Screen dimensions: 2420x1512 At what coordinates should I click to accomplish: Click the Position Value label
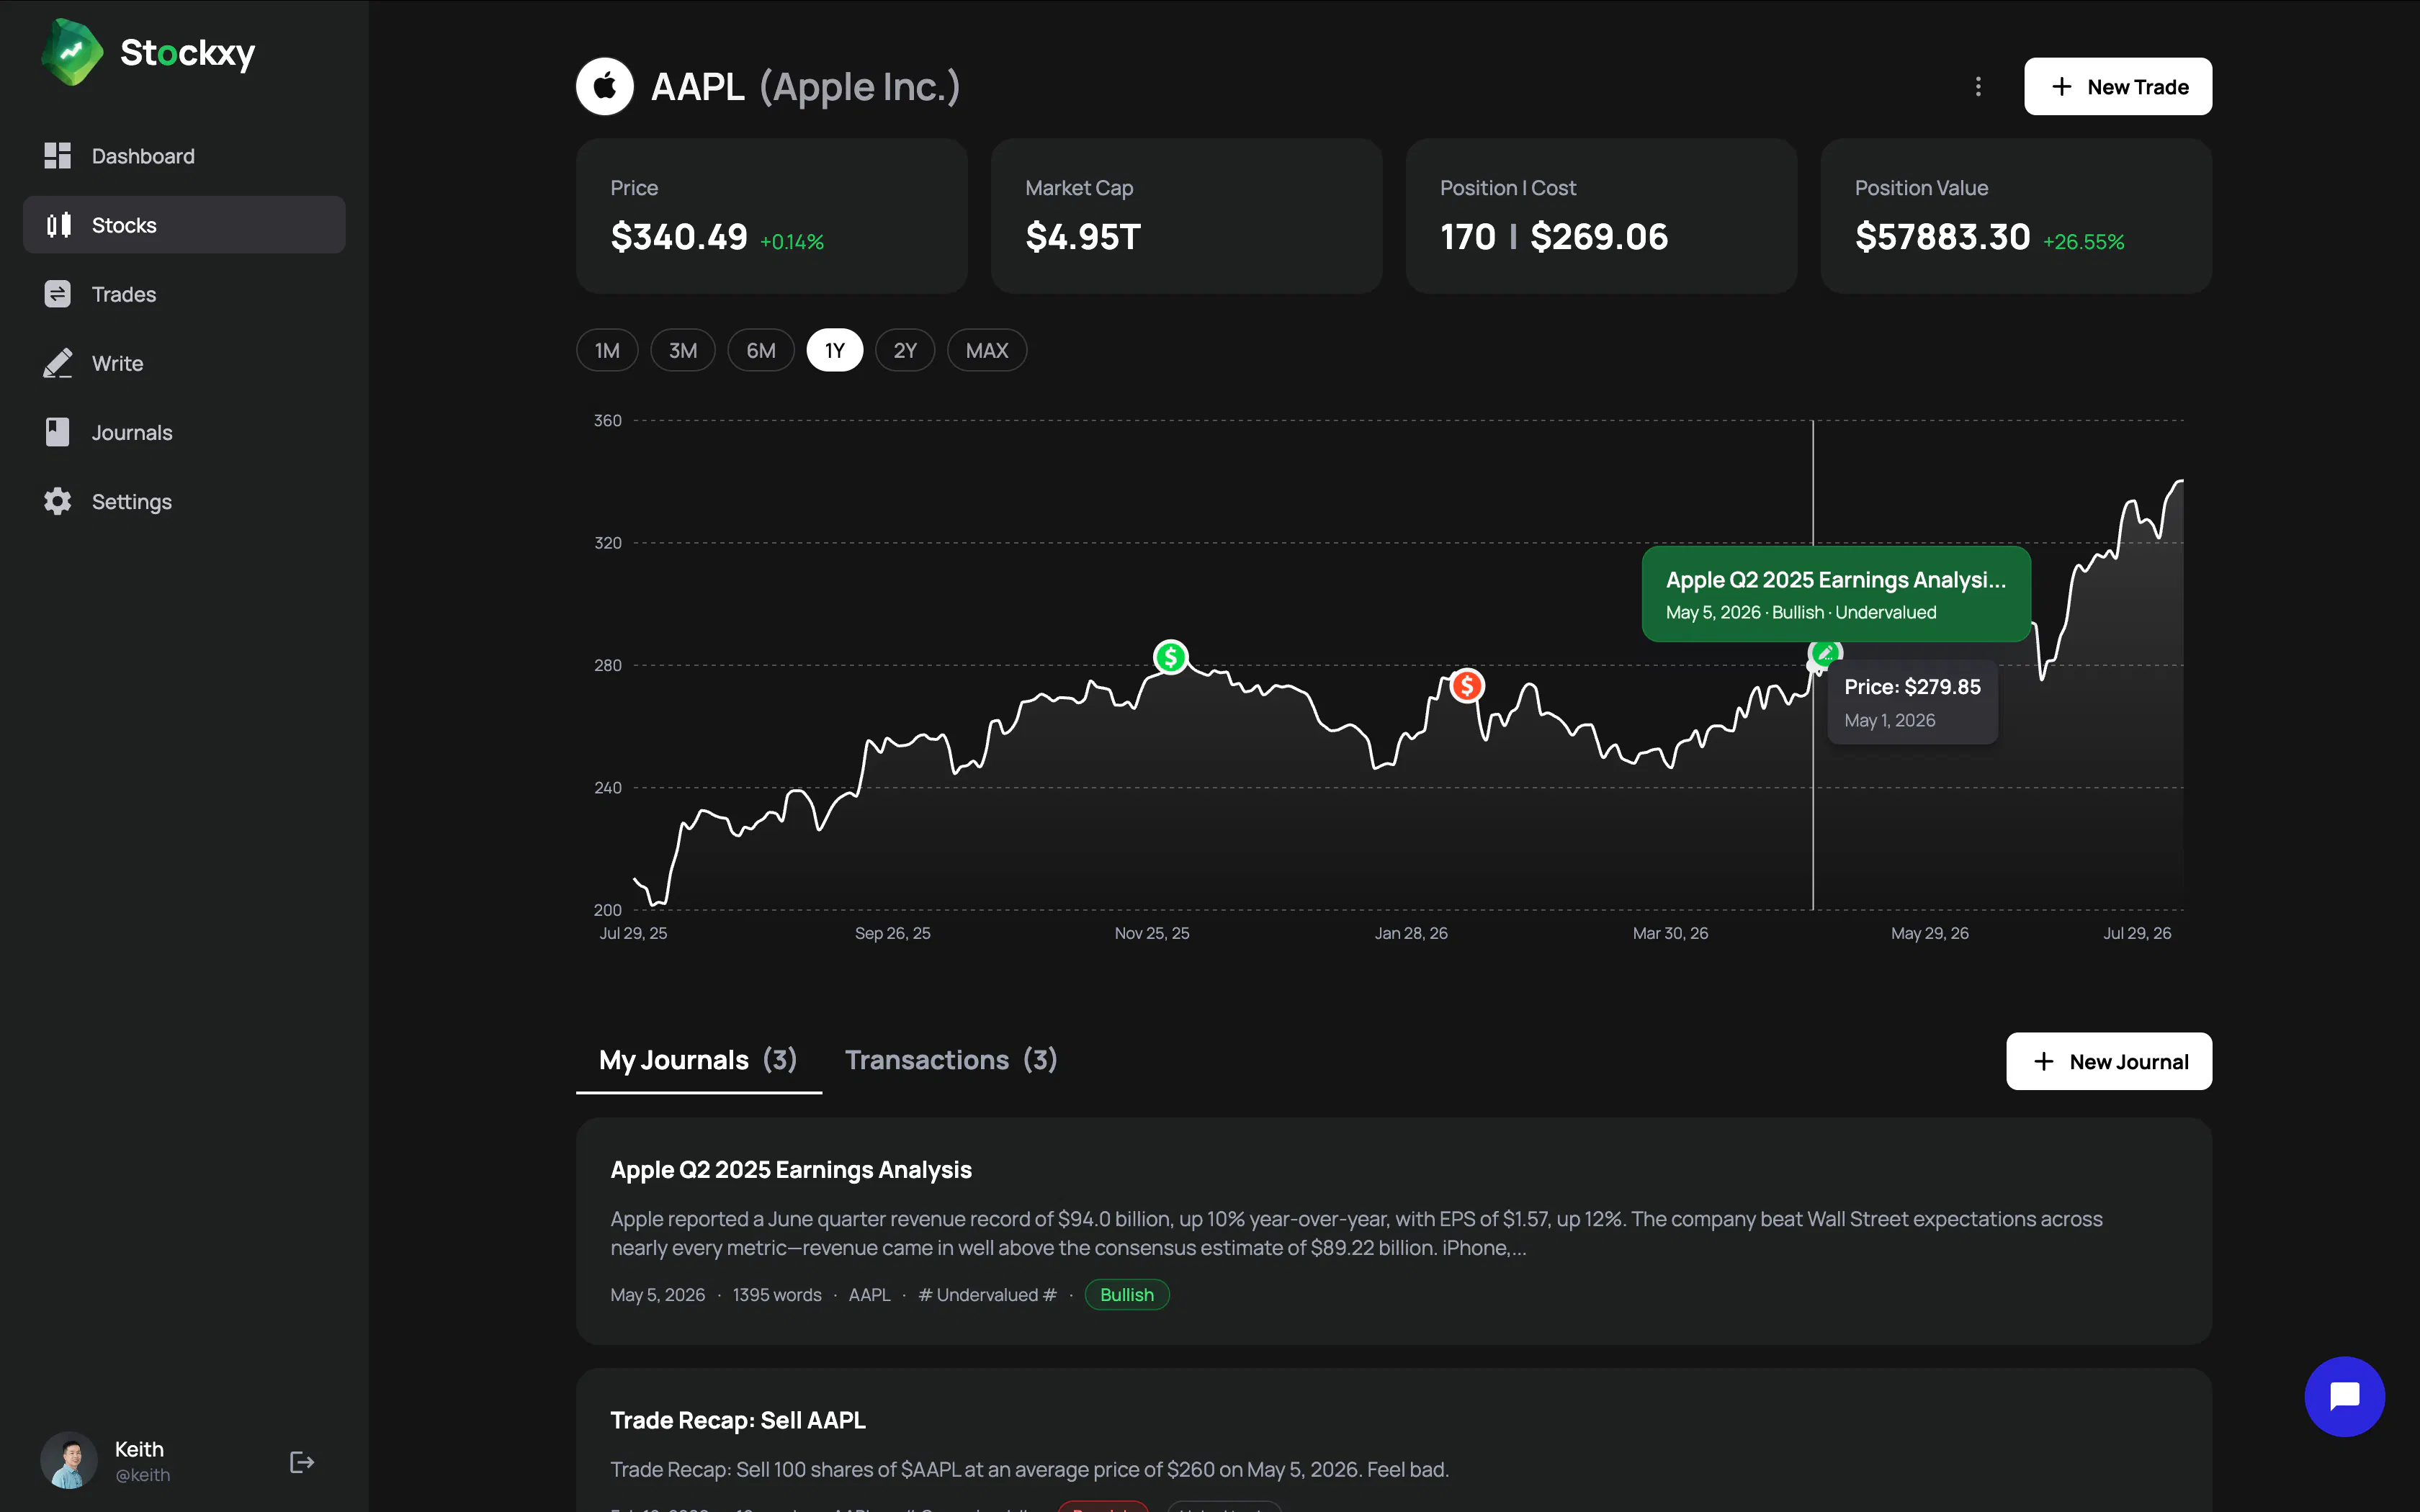pyautogui.click(x=1921, y=188)
